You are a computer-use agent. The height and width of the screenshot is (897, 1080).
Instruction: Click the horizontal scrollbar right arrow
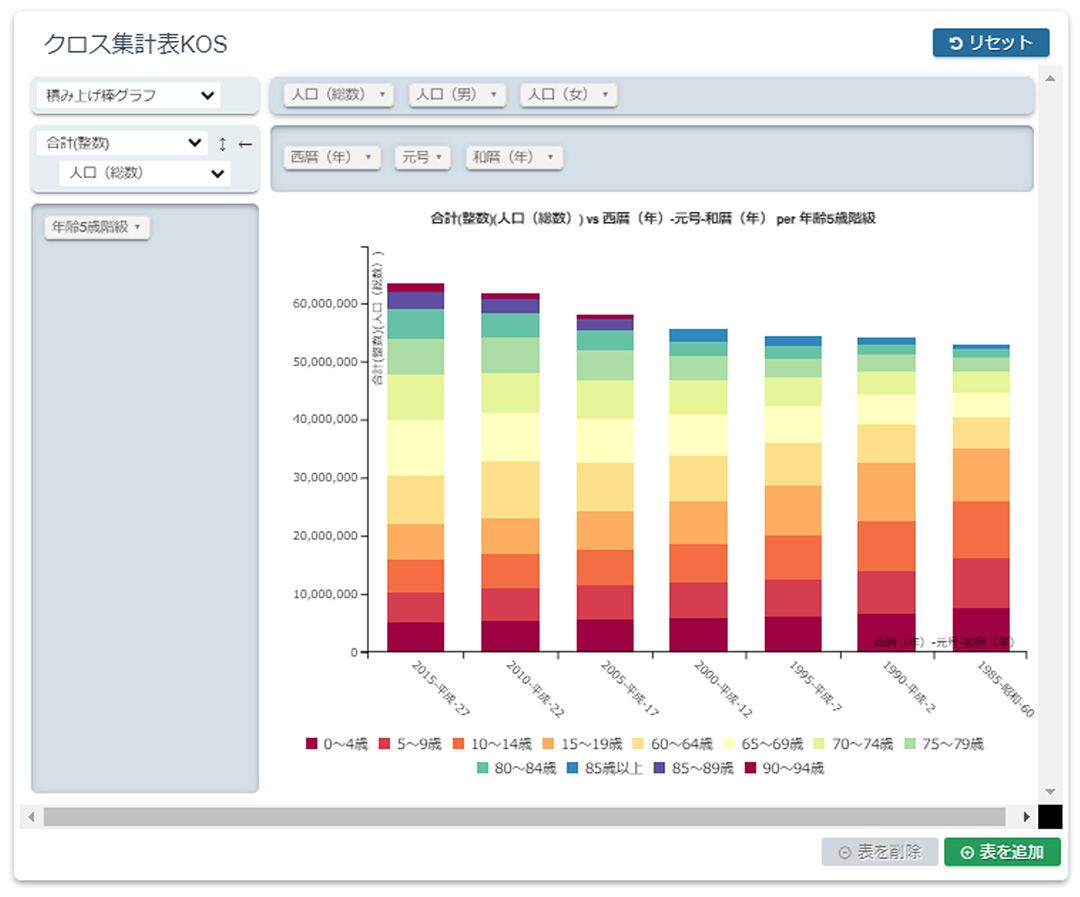1025,817
